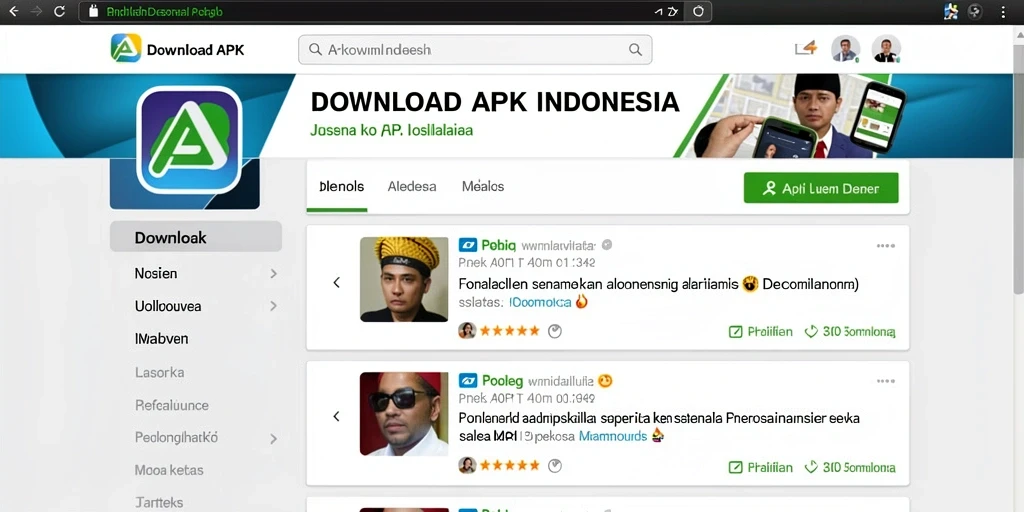Screen dimensions: 1024x512
Task: Open the Pooleg author name link
Action: tap(503, 380)
